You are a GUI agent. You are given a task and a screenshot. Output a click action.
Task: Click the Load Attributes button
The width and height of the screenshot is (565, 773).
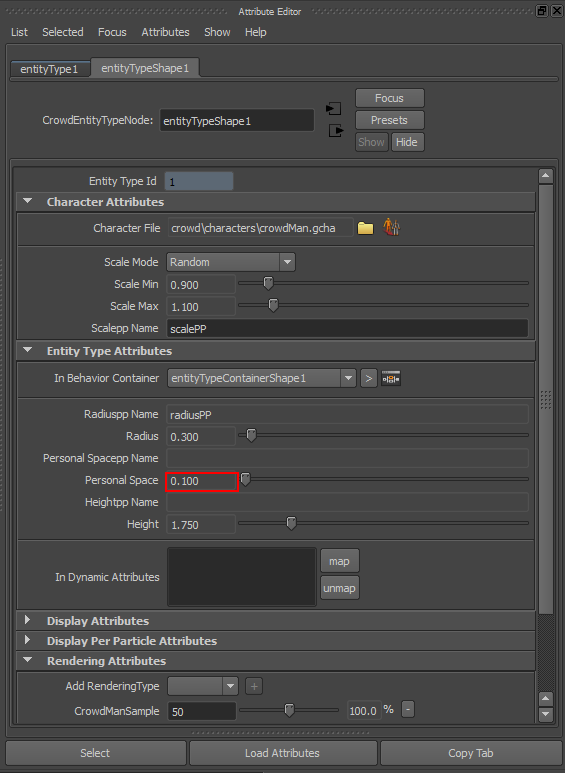[x=282, y=753]
